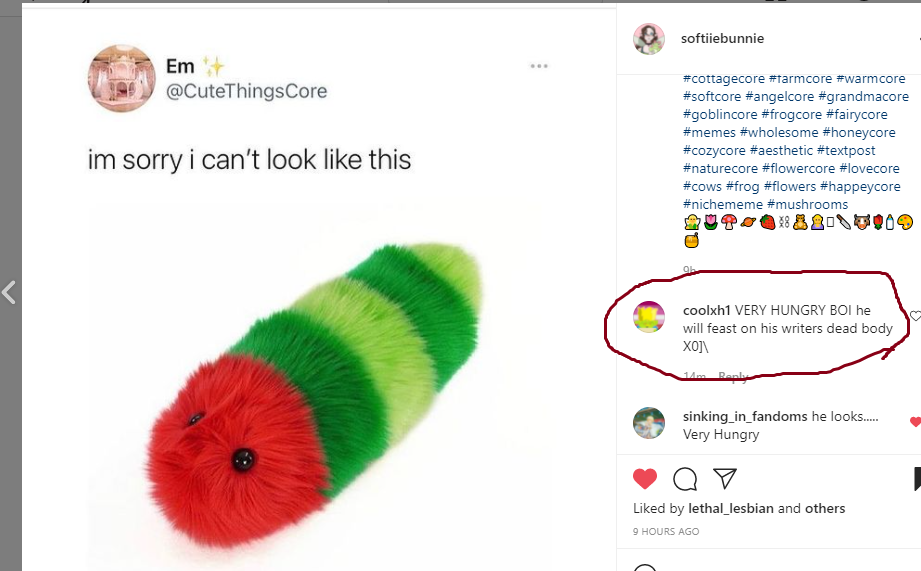Open coolxh1 profile picture
This screenshot has width=921, height=571.
tap(649, 317)
